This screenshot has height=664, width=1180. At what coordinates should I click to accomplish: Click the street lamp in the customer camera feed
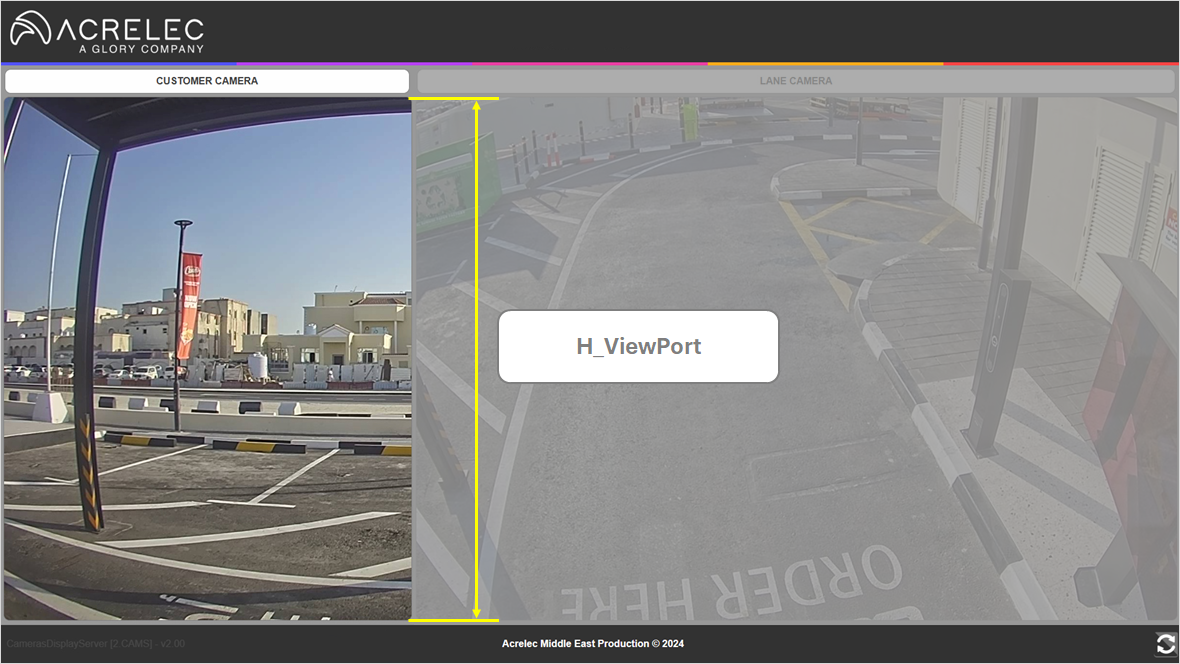[178, 320]
